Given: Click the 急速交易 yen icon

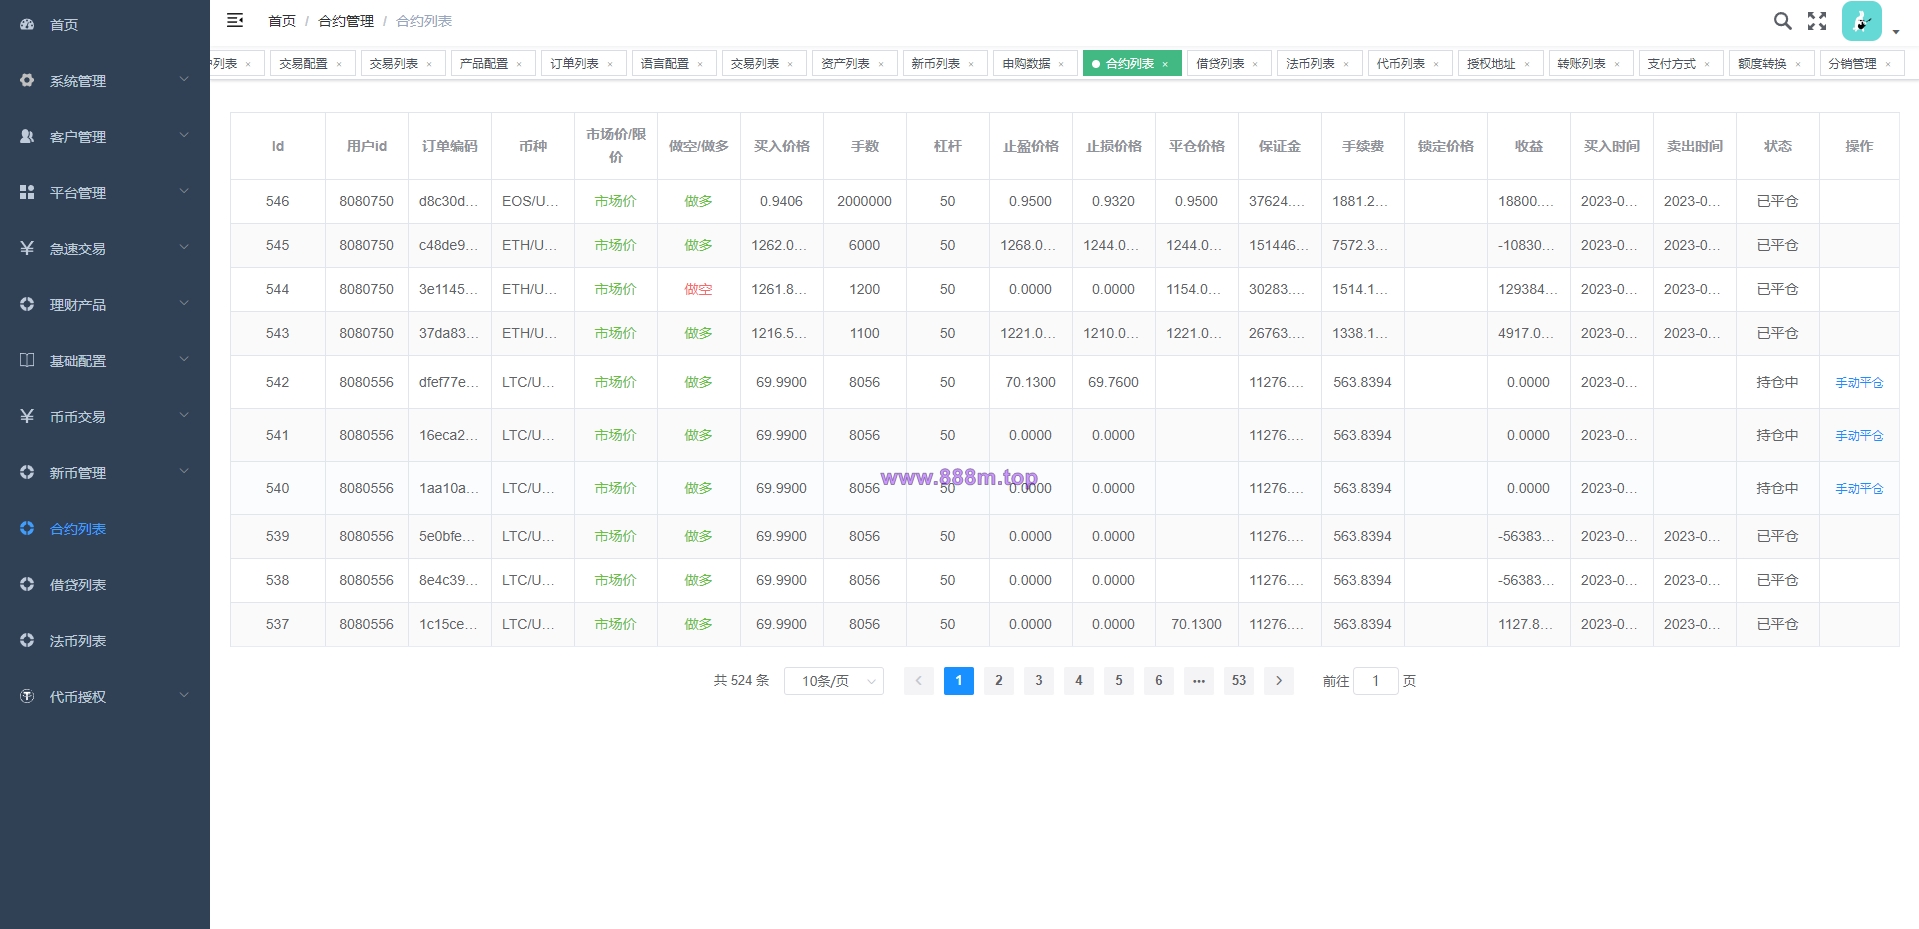Looking at the screenshot, I should (27, 248).
